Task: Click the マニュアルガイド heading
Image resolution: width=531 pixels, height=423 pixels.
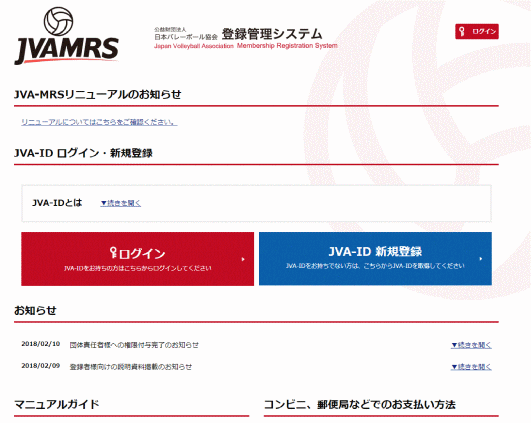Action: coord(57,404)
